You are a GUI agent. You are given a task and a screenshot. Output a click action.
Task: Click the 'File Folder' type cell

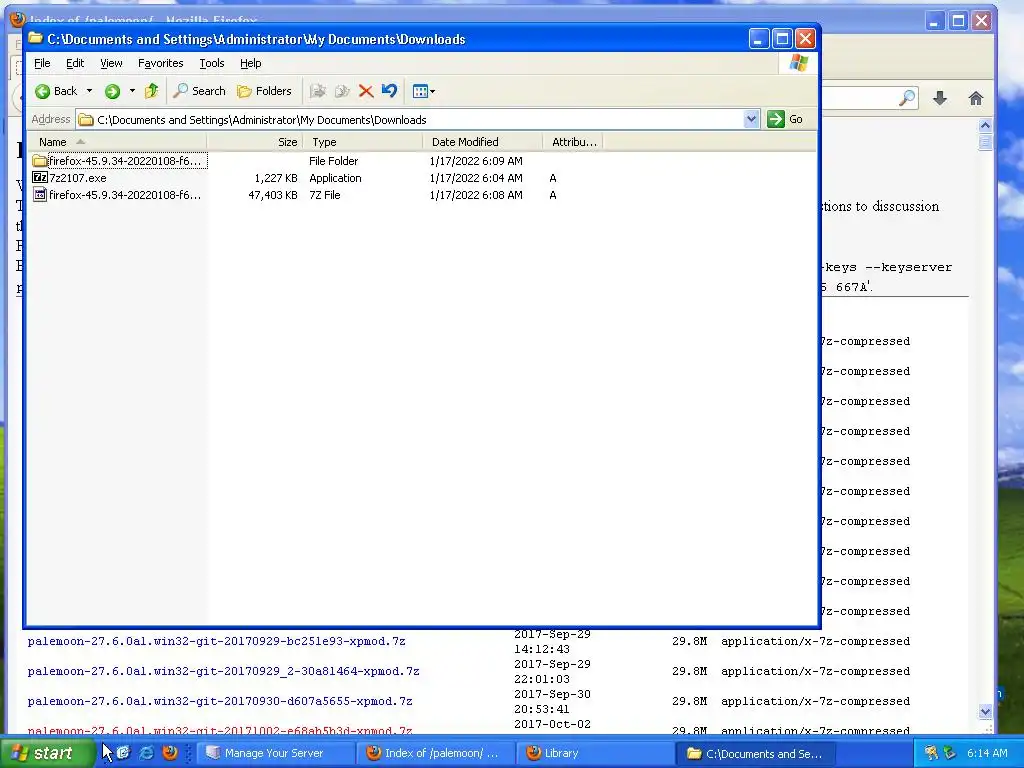tap(334, 161)
